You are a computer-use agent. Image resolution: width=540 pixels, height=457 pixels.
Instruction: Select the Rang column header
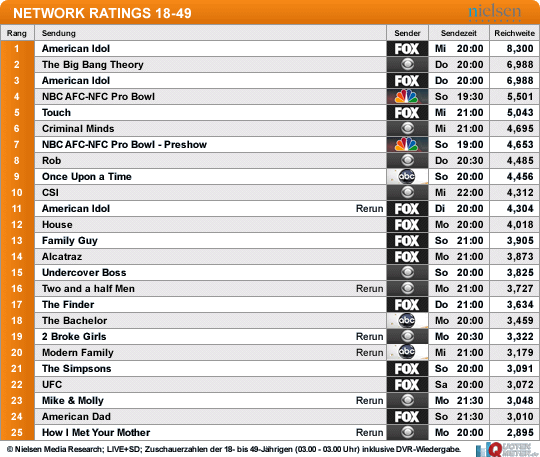[x=17, y=33]
